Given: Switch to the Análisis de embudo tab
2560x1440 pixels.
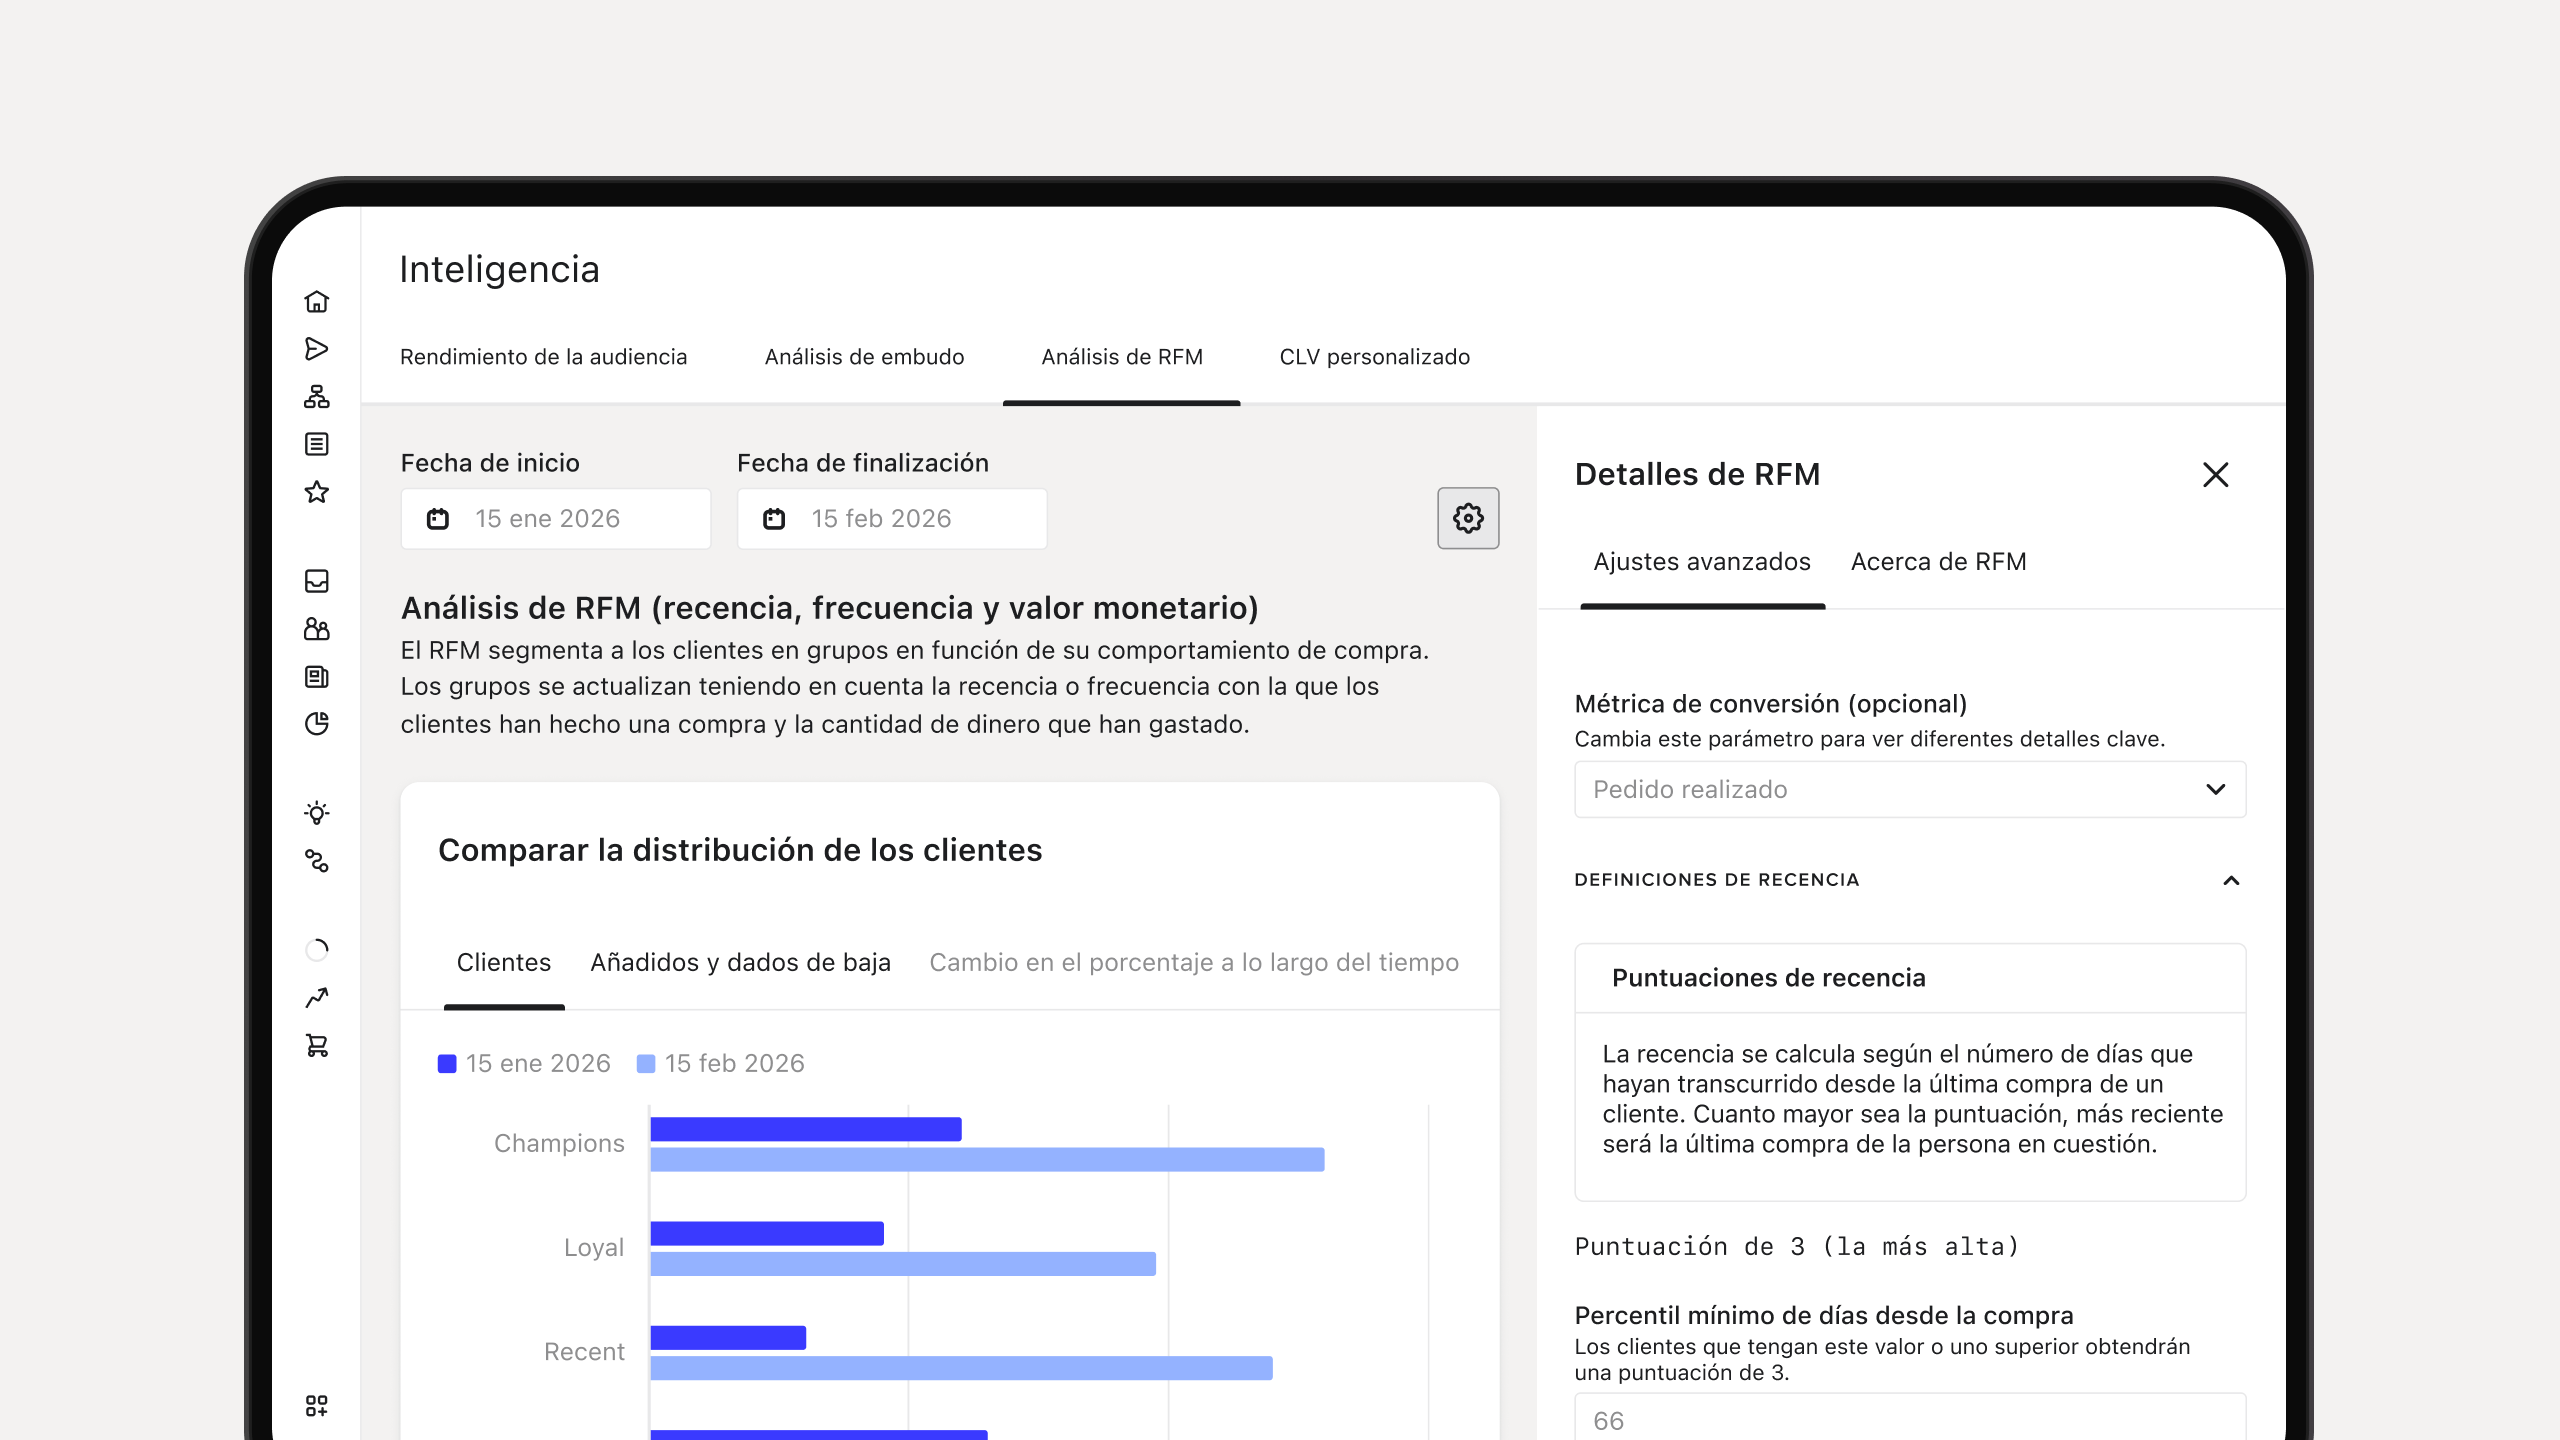Looking at the screenshot, I should [864, 357].
